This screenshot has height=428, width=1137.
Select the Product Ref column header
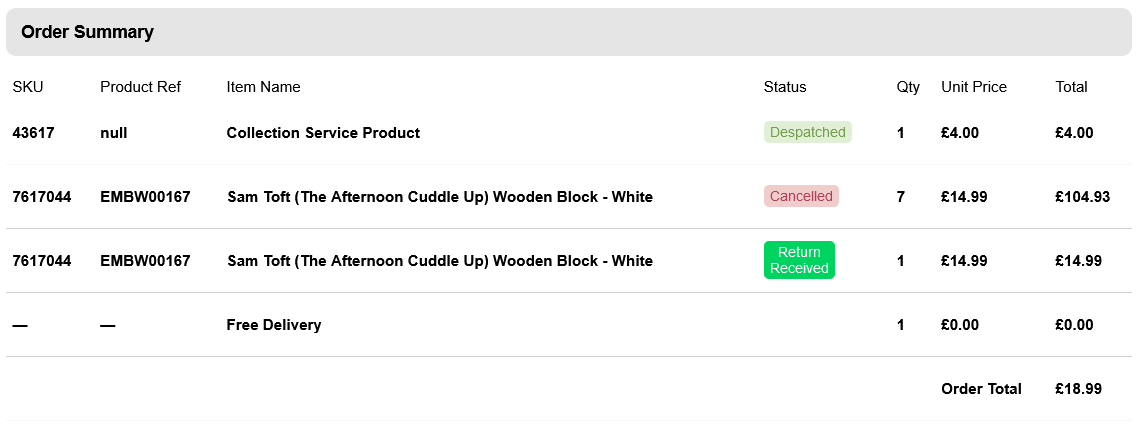tap(140, 87)
